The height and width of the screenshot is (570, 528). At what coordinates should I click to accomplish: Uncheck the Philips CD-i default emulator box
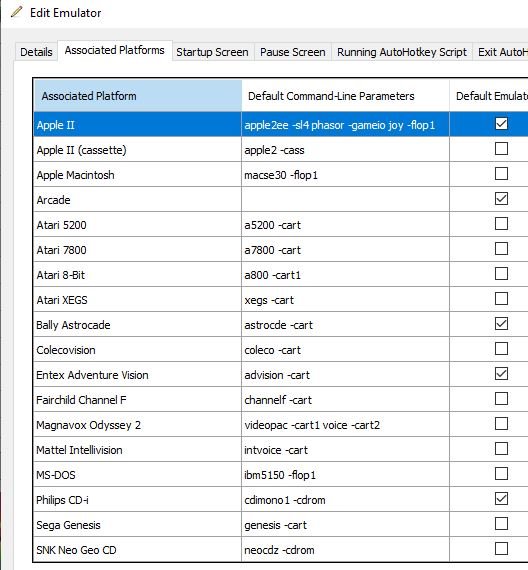pos(501,499)
